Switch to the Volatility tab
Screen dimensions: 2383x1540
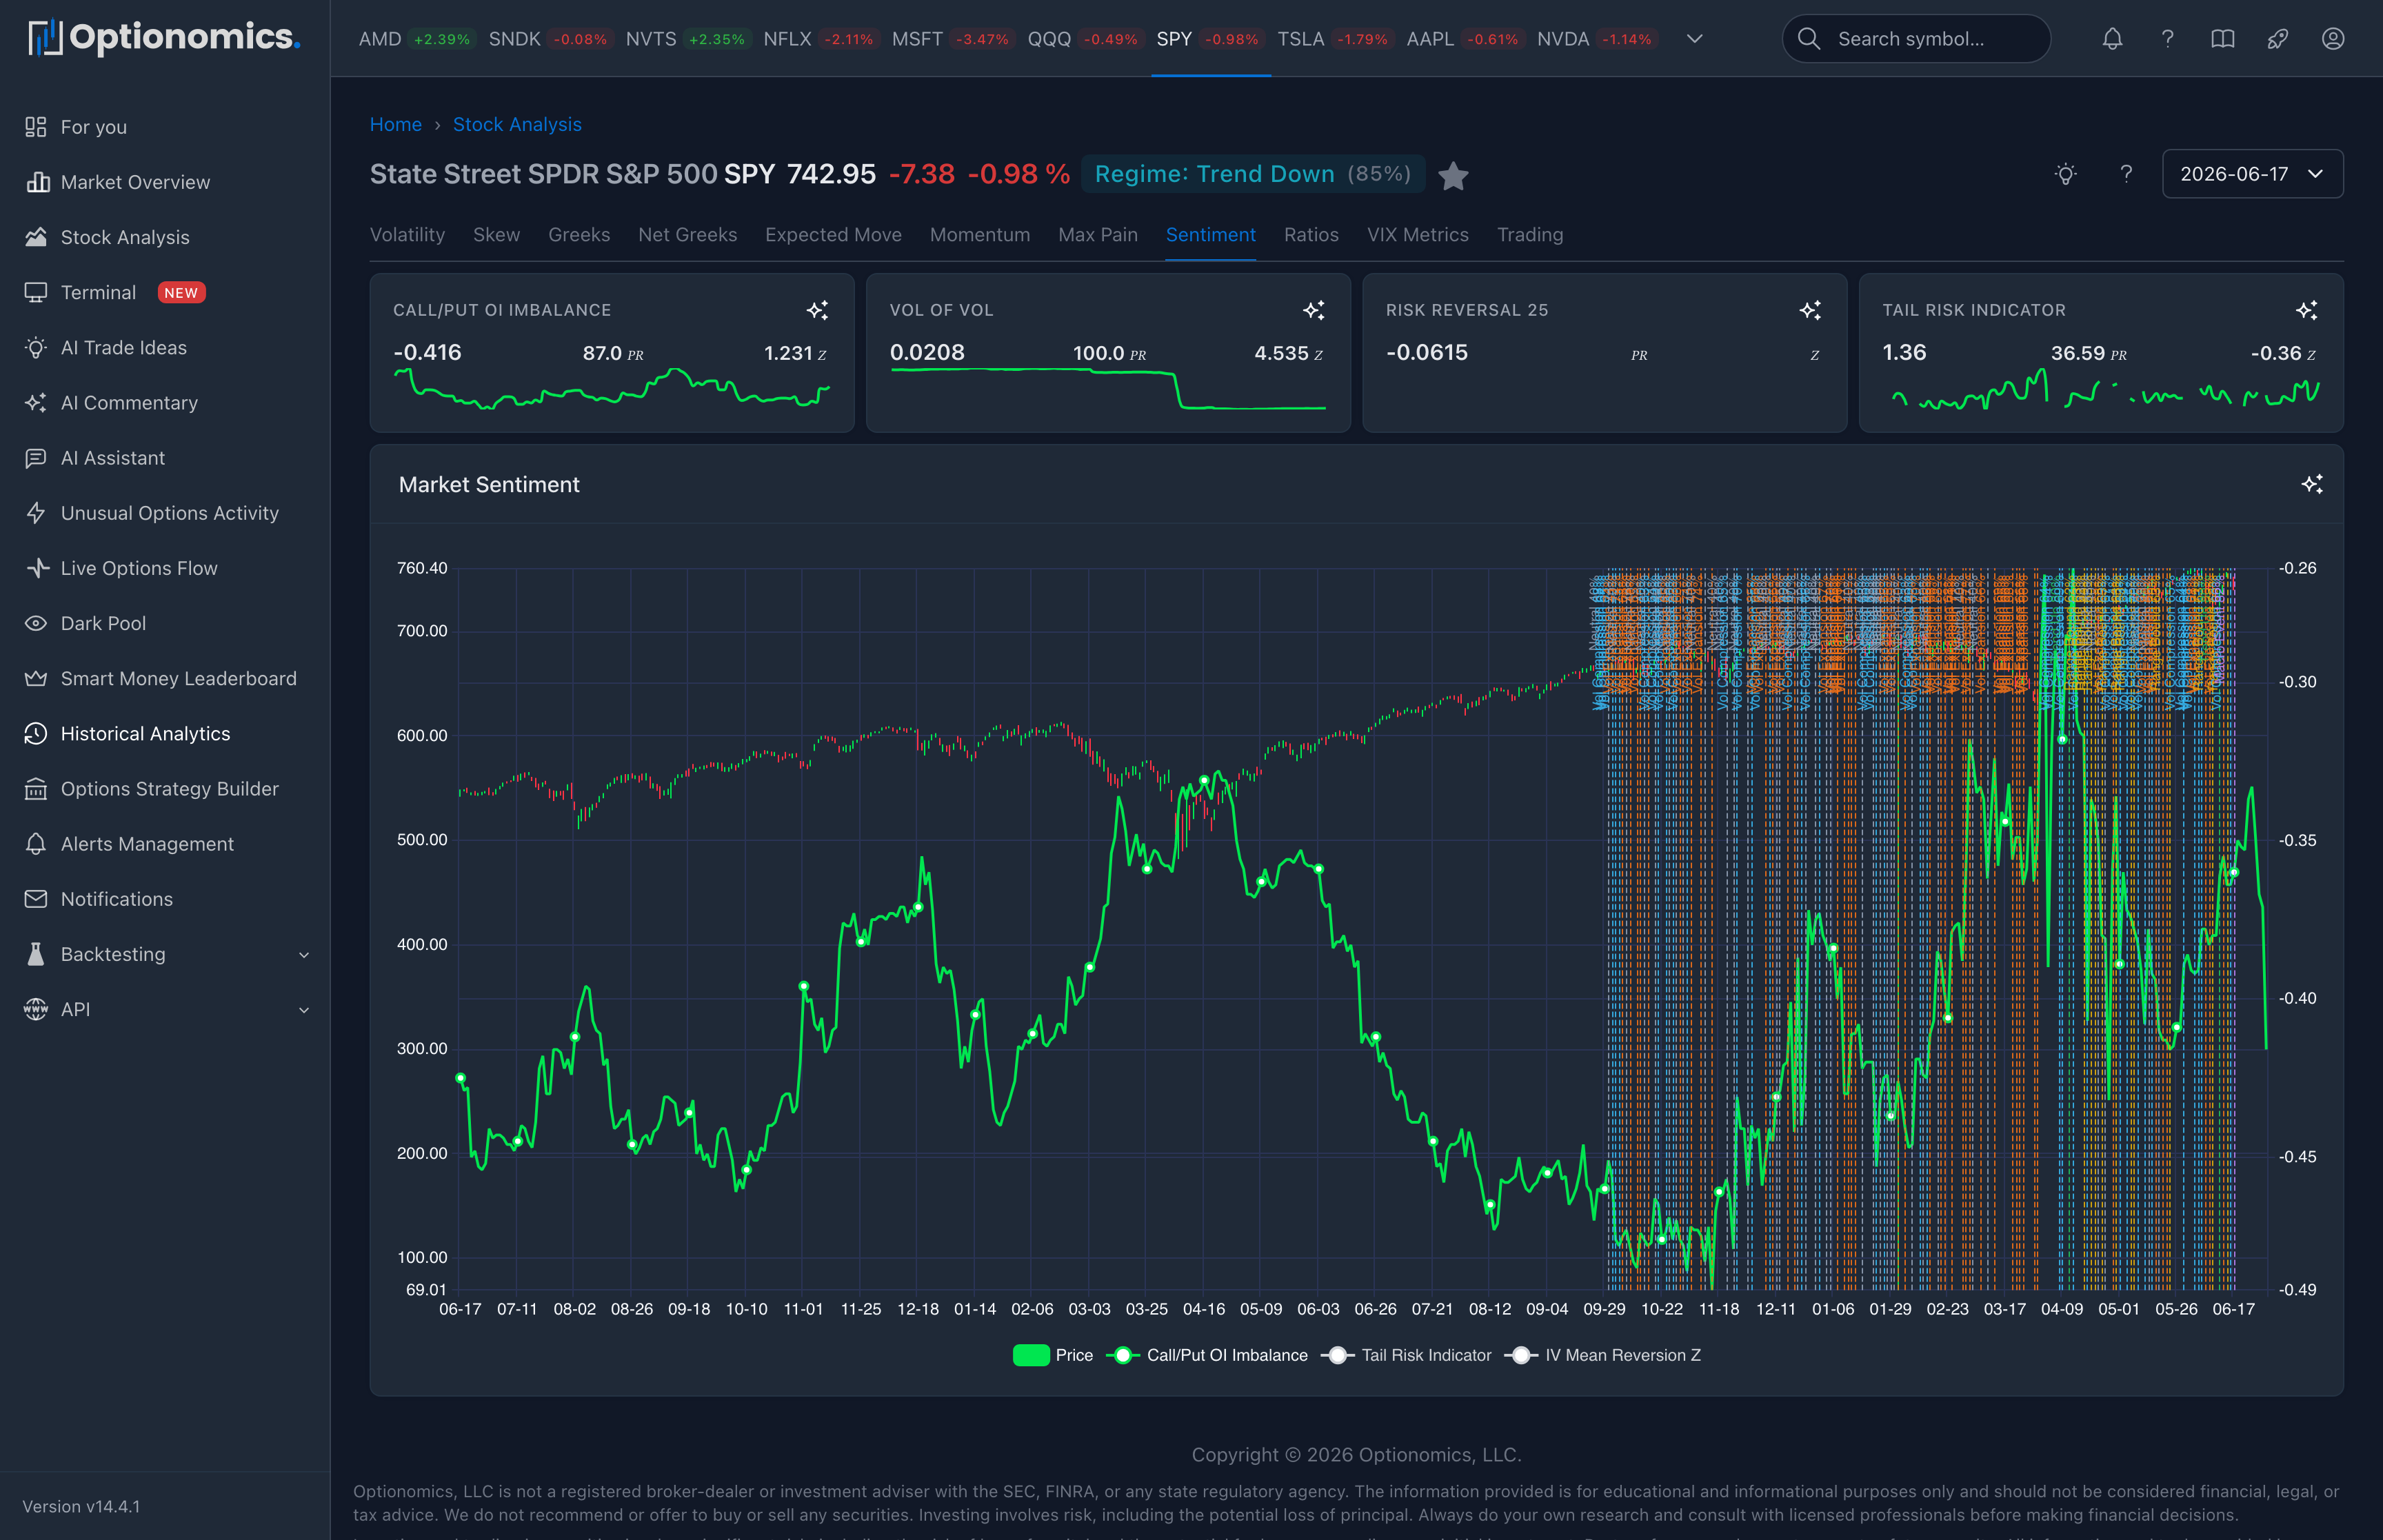coord(407,234)
